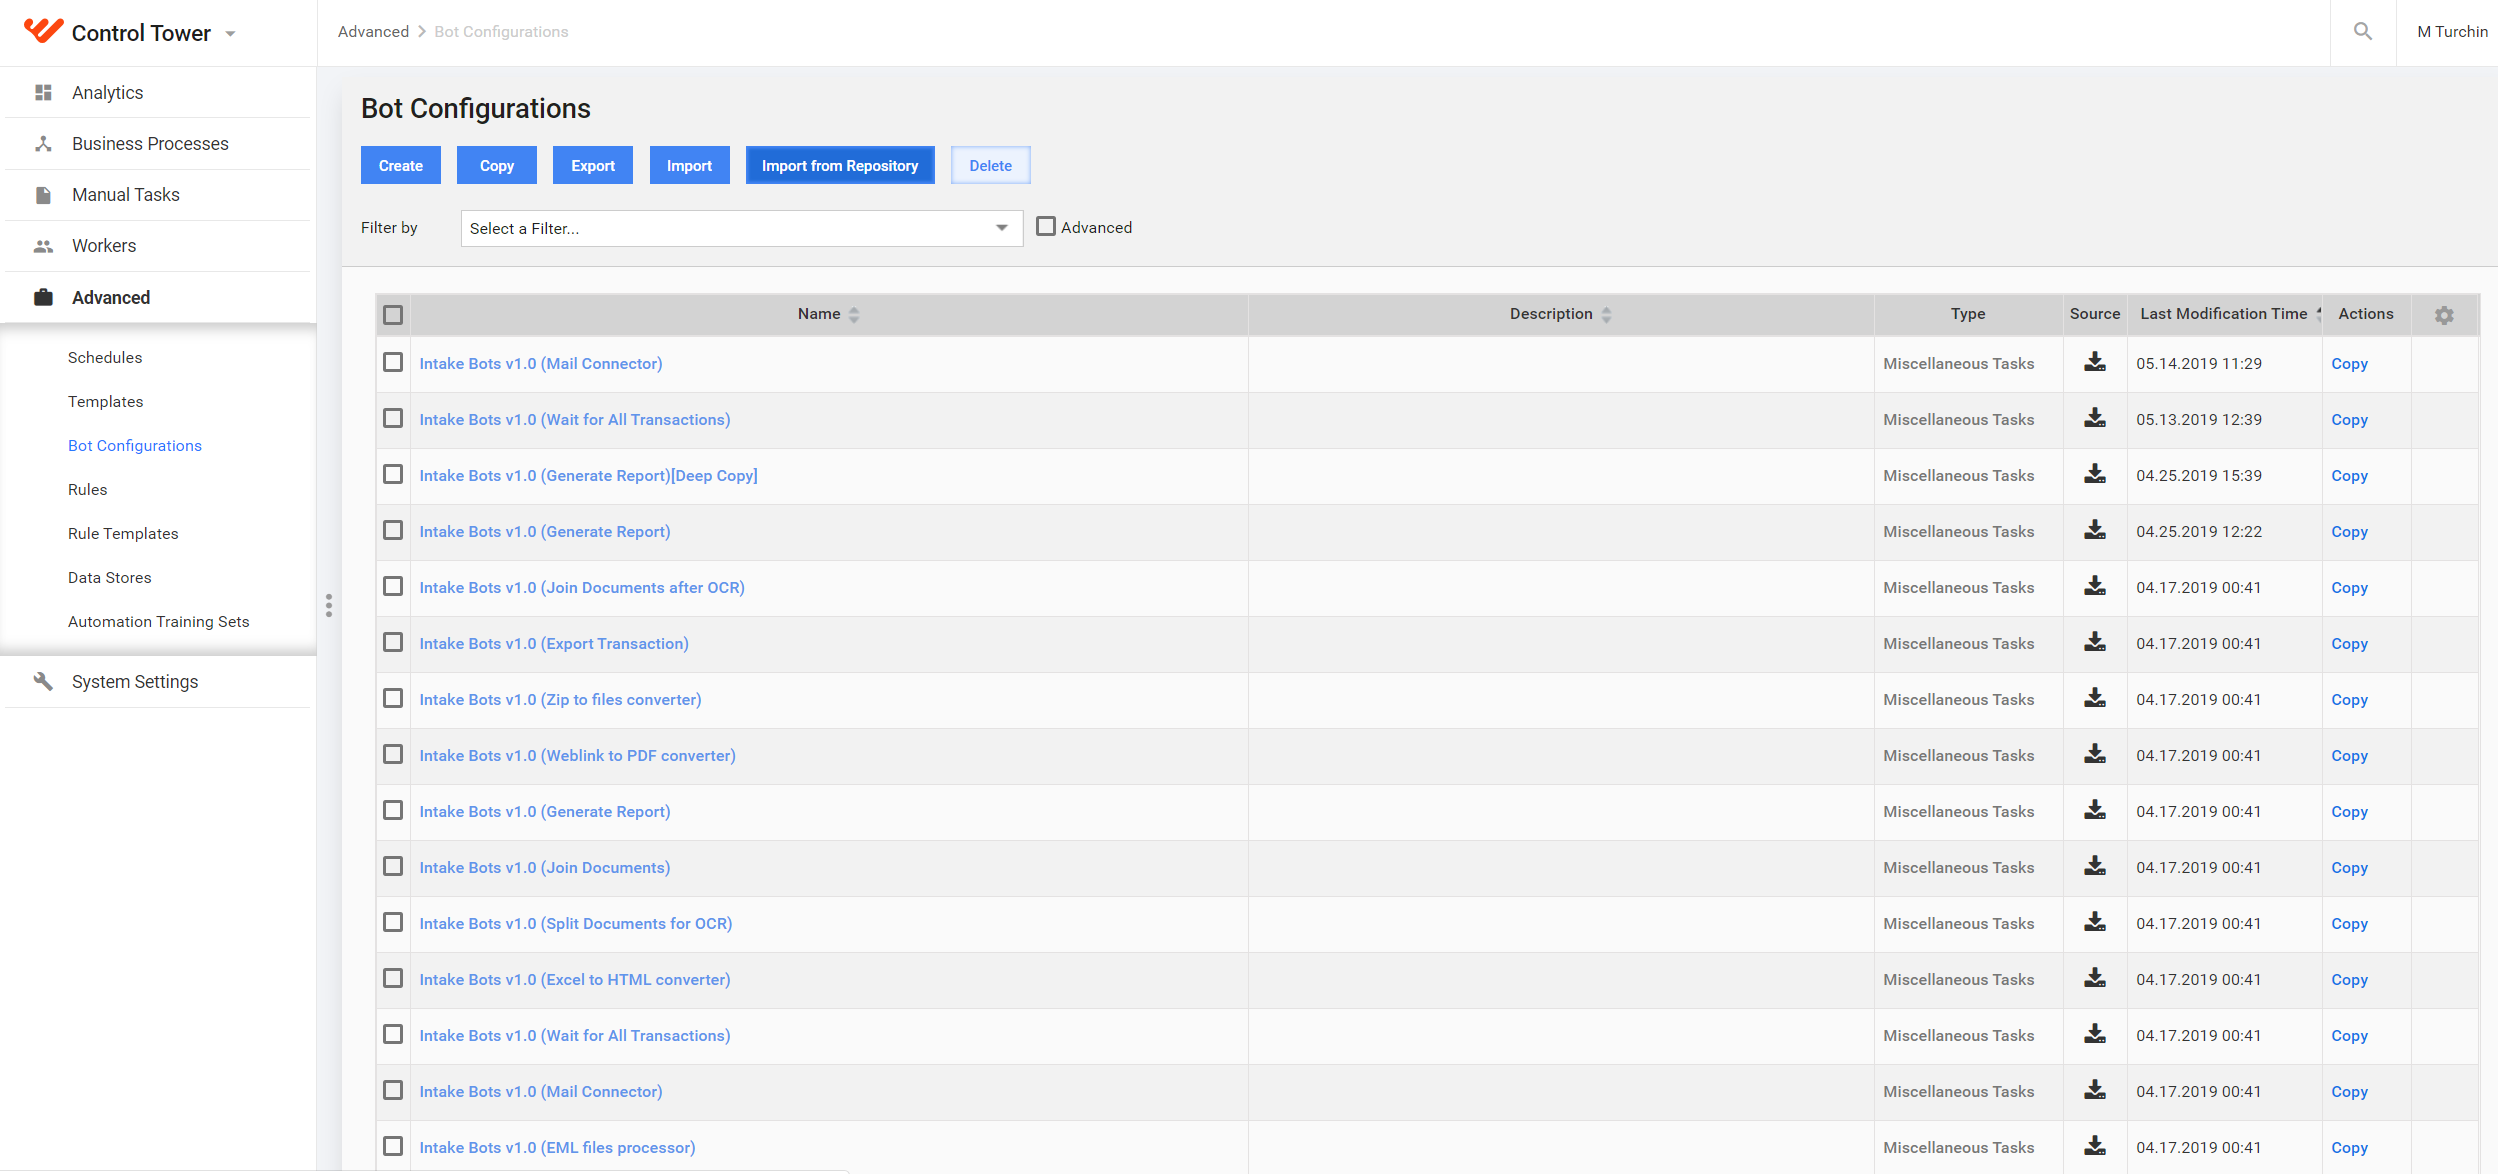Select checkbox for Zip to files converter

pos(393,698)
